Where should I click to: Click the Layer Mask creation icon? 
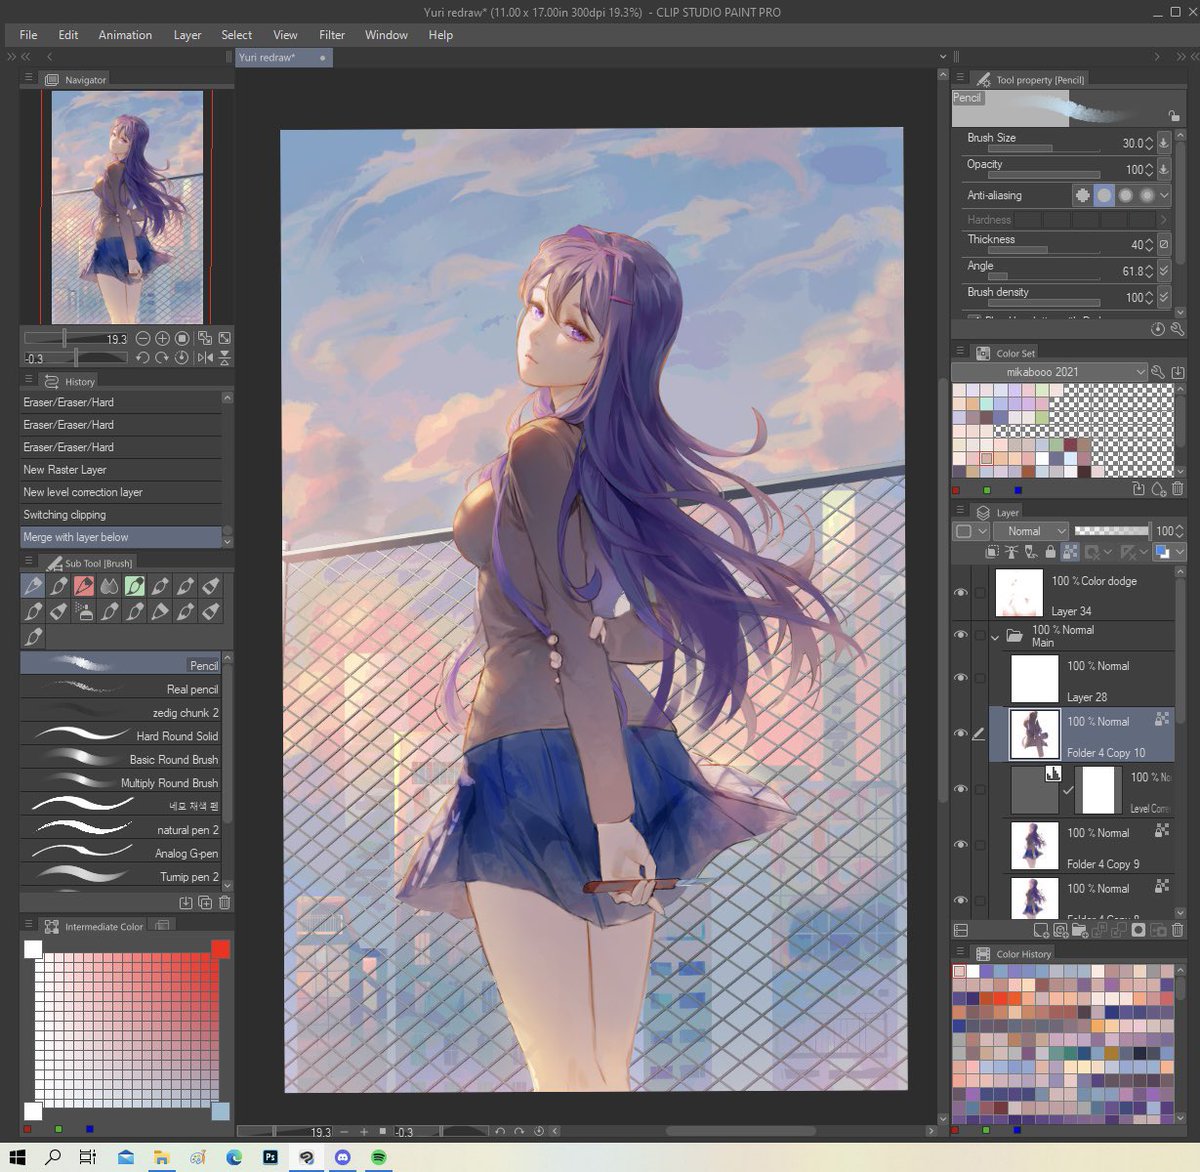(x=1137, y=931)
